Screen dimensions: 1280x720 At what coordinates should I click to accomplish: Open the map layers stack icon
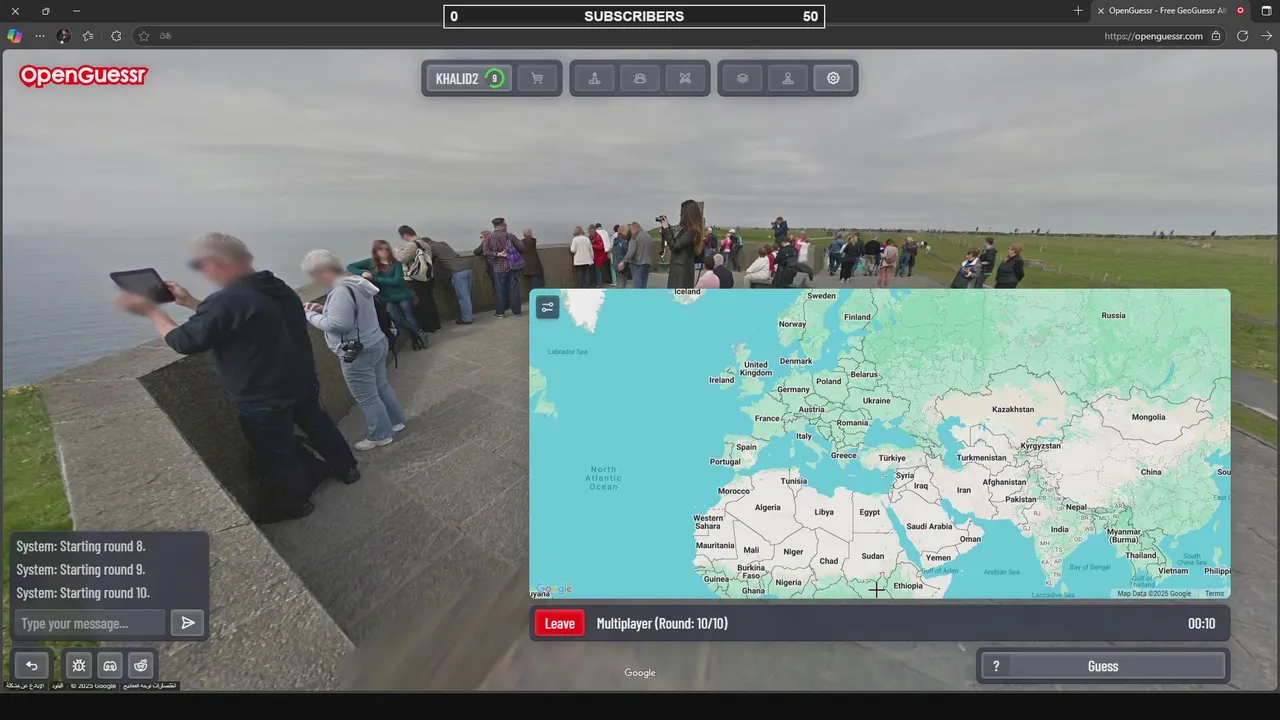coord(742,78)
